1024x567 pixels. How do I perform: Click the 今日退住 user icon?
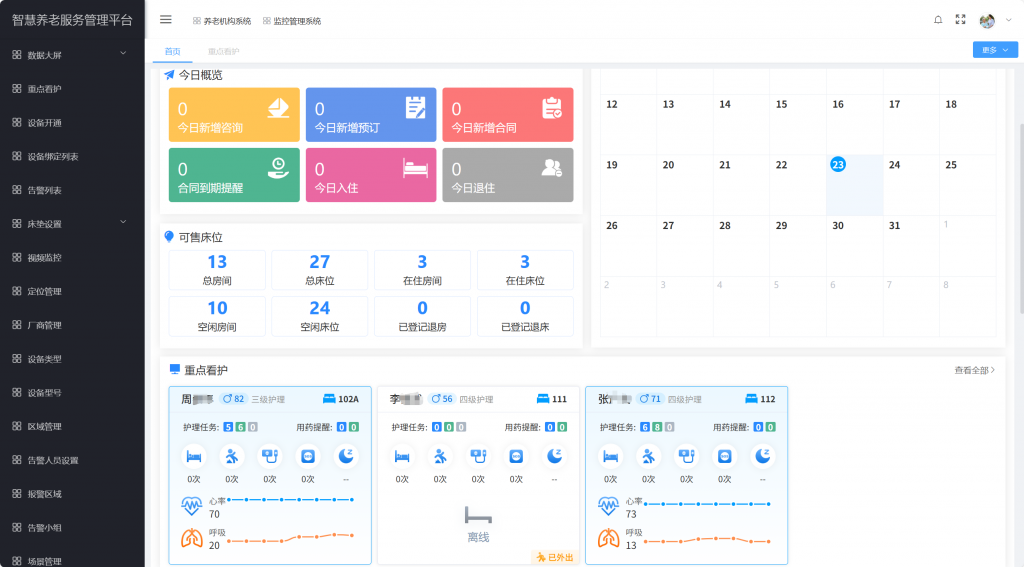coord(551,167)
